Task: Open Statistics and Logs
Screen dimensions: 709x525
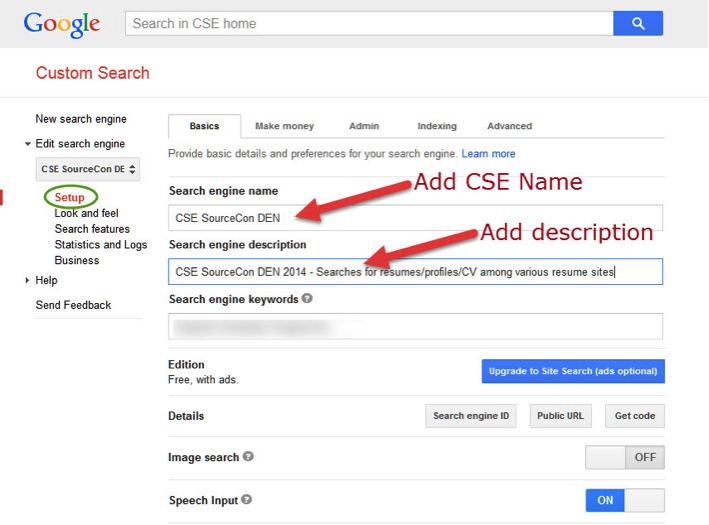Action: 101,245
